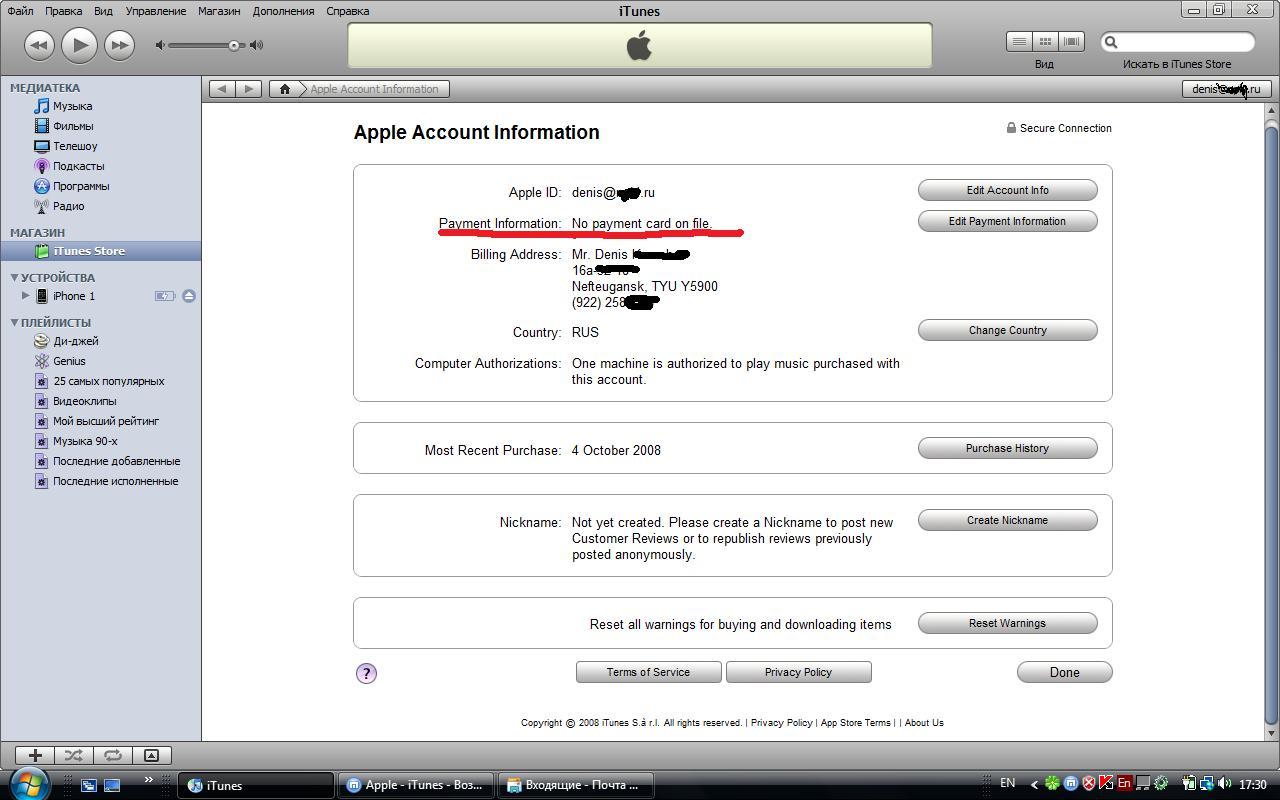Switch to the Входящие - Почта taskbar window
This screenshot has height=800, width=1280.
pos(576,785)
